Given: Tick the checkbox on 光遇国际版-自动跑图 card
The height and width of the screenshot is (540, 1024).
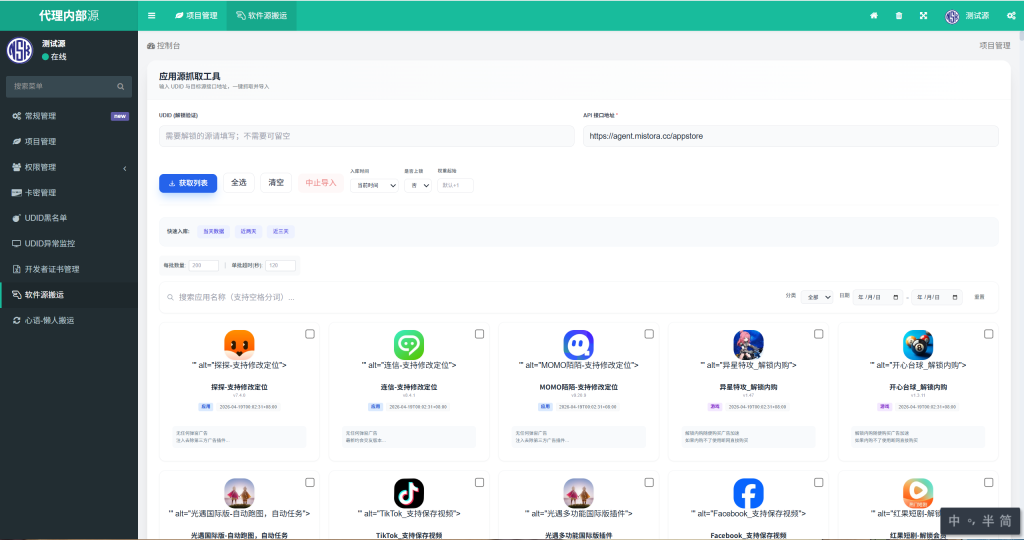Looking at the screenshot, I should click(310, 483).
